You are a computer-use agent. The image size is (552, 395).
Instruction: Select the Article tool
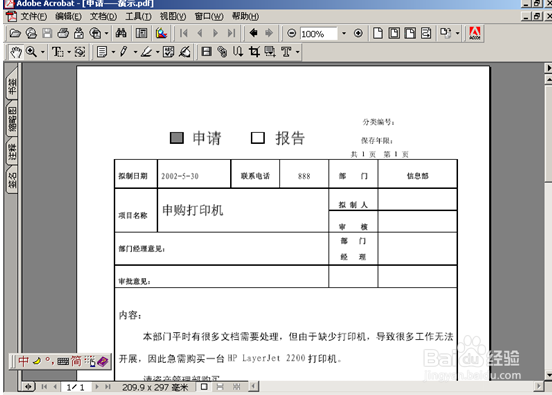coord(238,52)
